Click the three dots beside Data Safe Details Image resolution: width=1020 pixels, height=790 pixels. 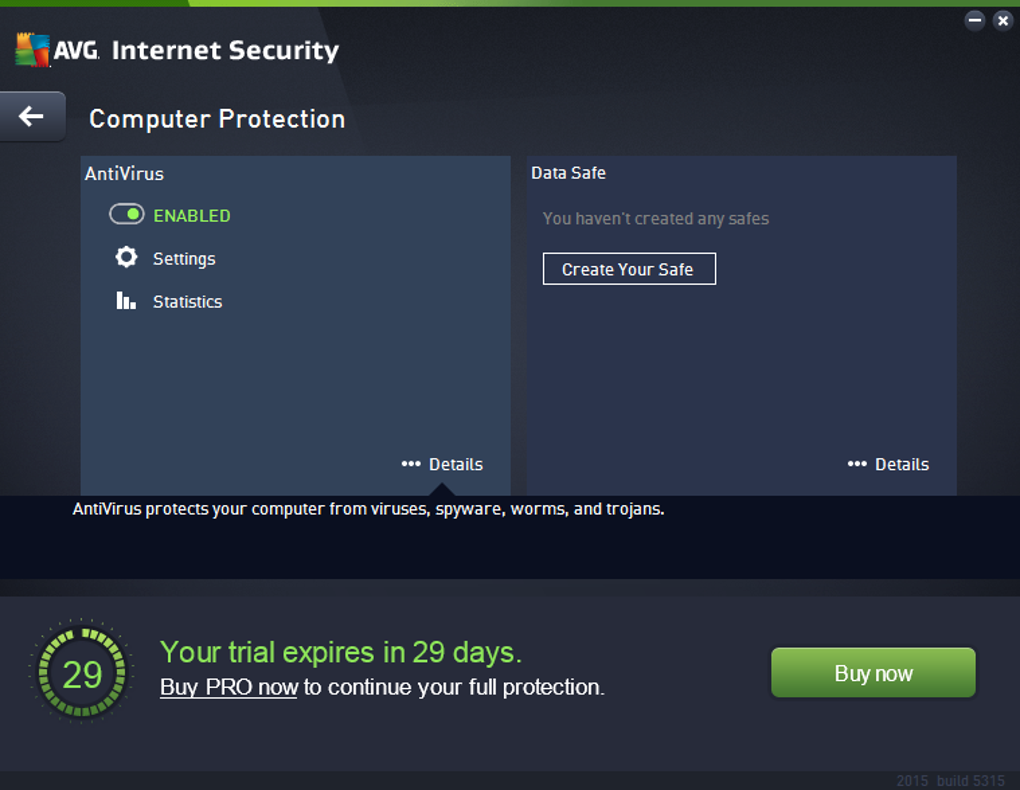(x=857, y=464)
